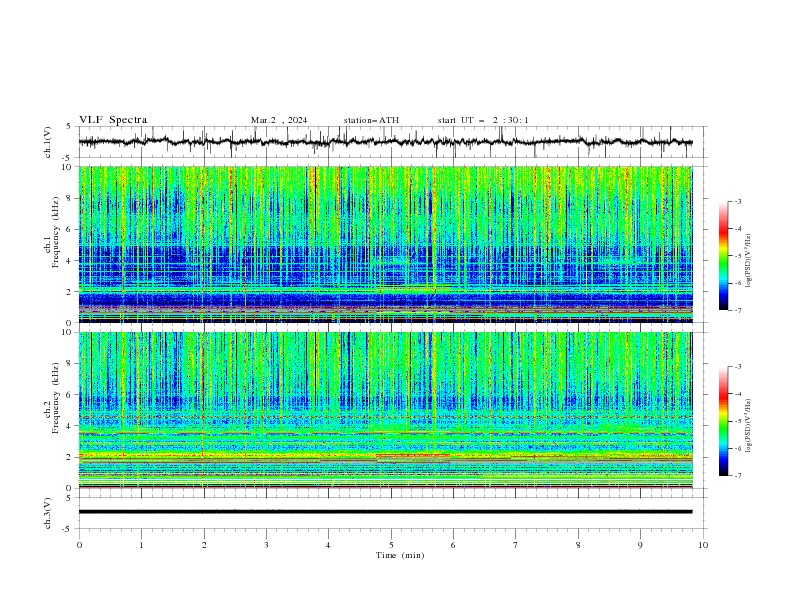Screen dimensions: 792x612
Task: Click the "5" tick on the Time axis
Action: (x=391, y=545)
